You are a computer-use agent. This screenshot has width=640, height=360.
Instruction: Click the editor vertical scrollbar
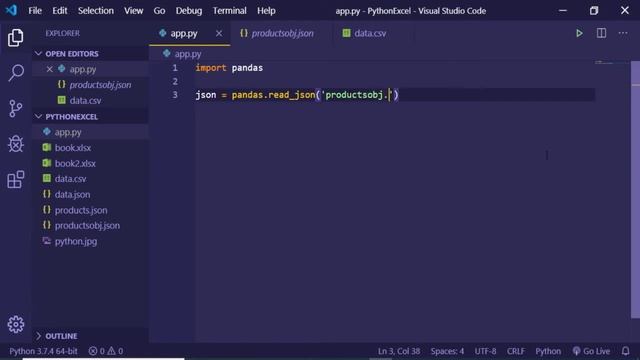(635, 189)
